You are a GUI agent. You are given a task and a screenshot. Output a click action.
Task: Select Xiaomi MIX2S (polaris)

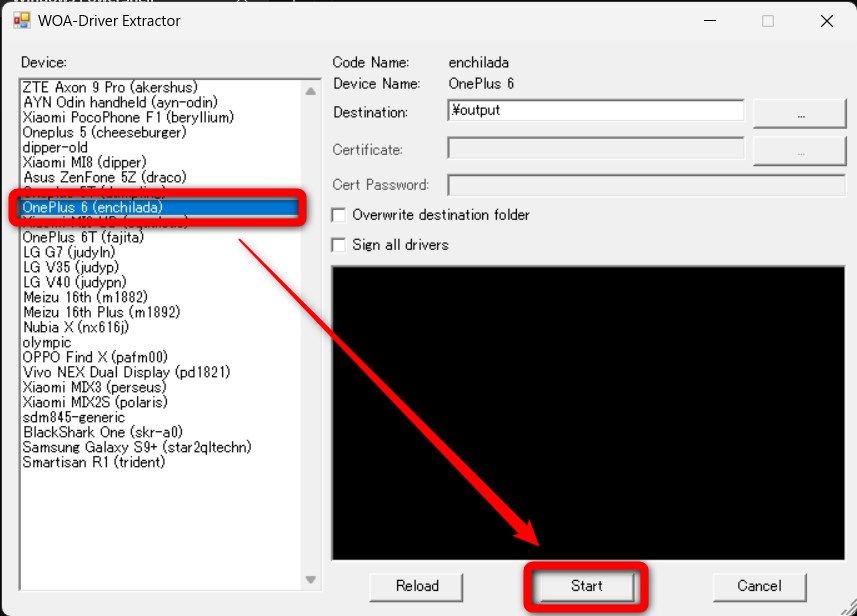pyautogui.click(x=95, y=403)
